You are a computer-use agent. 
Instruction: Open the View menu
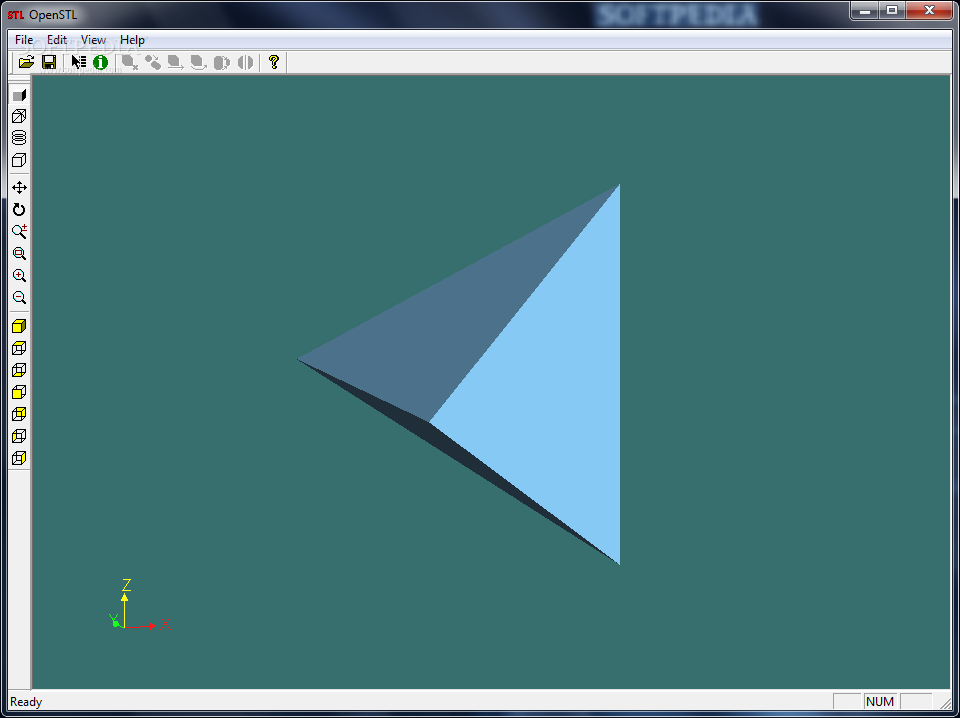93,40
